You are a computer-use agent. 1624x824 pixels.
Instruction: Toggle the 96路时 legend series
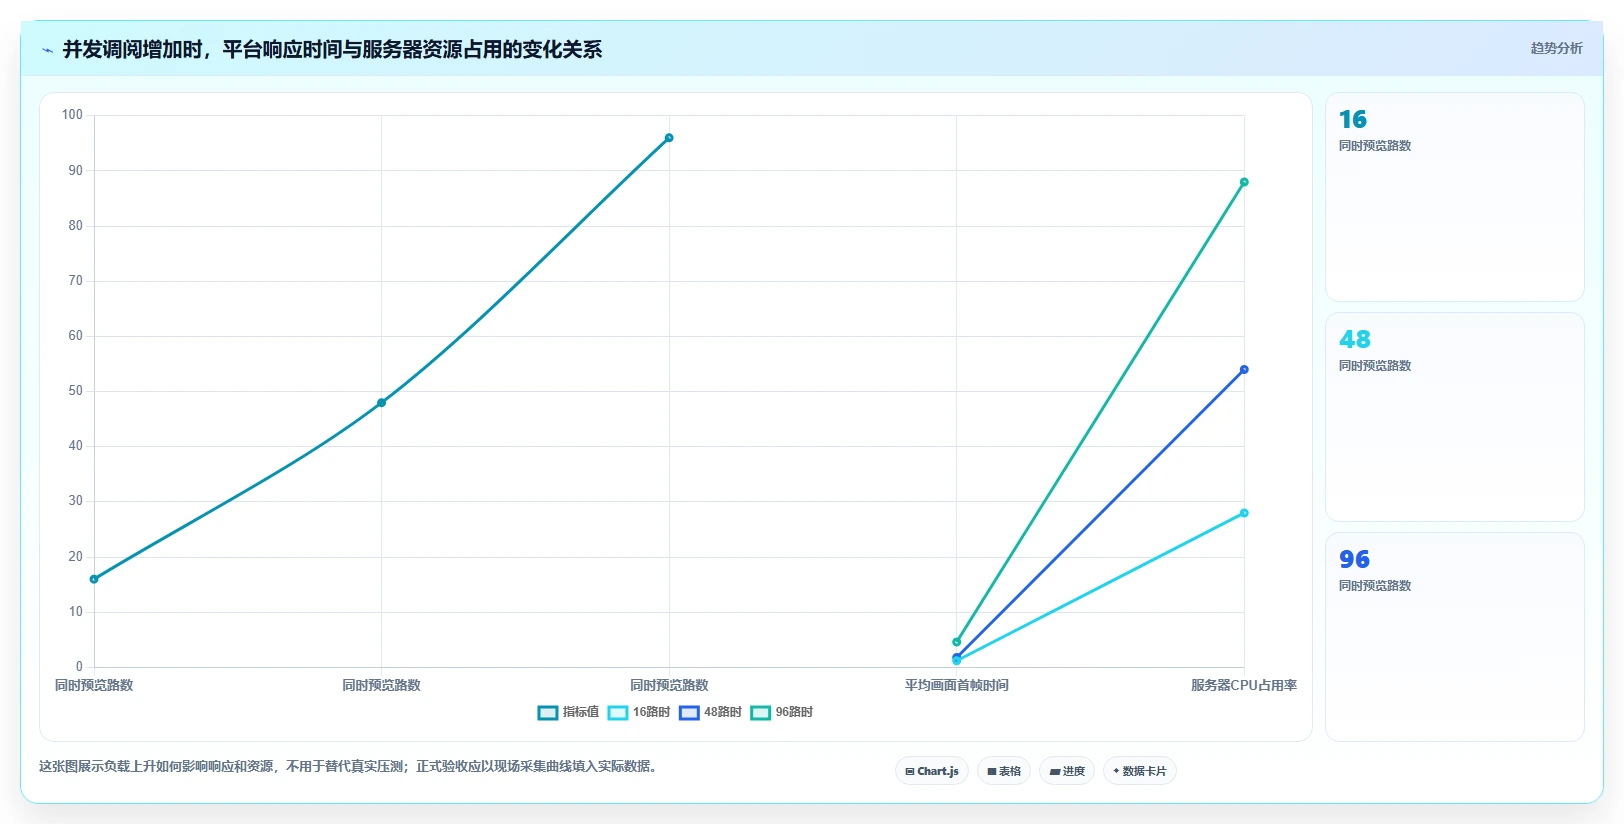point(782,712)
